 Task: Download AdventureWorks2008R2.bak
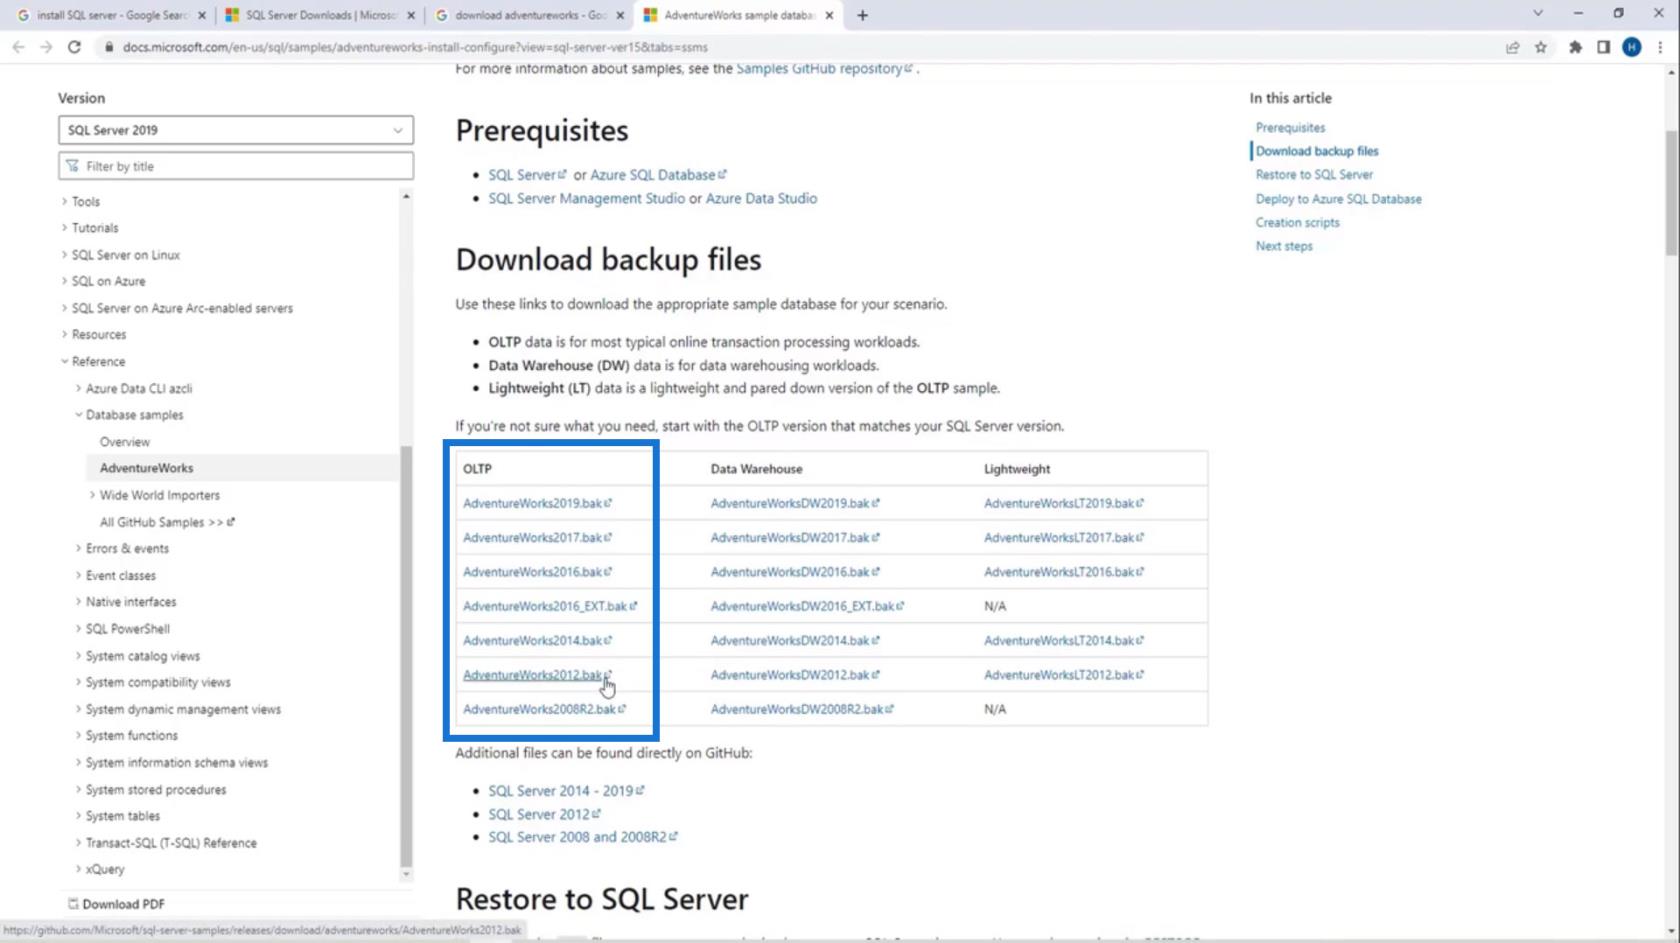tap(544, 709)
